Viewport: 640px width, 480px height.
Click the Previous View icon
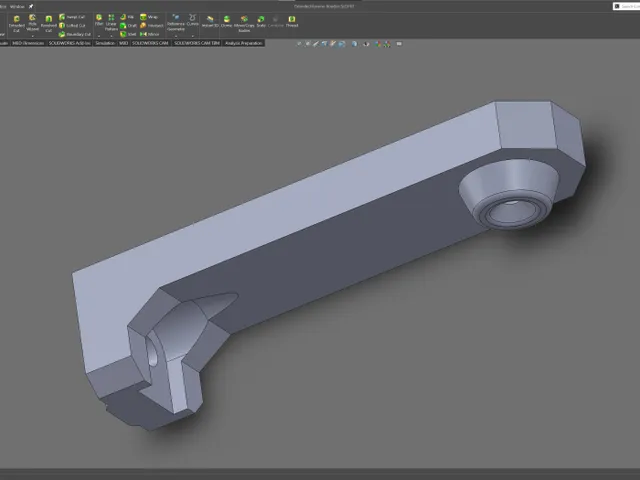pos(316,44)
